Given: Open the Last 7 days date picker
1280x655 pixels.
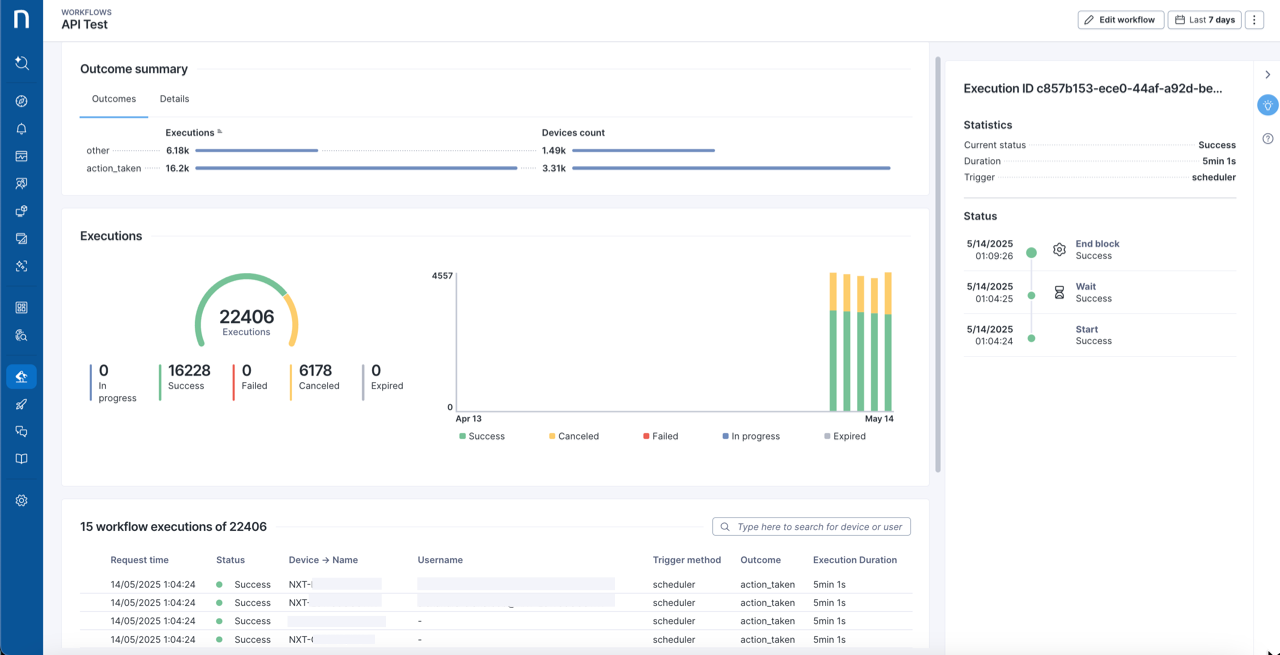Looking at the screenshot, I should click(x=1204, y=20).
